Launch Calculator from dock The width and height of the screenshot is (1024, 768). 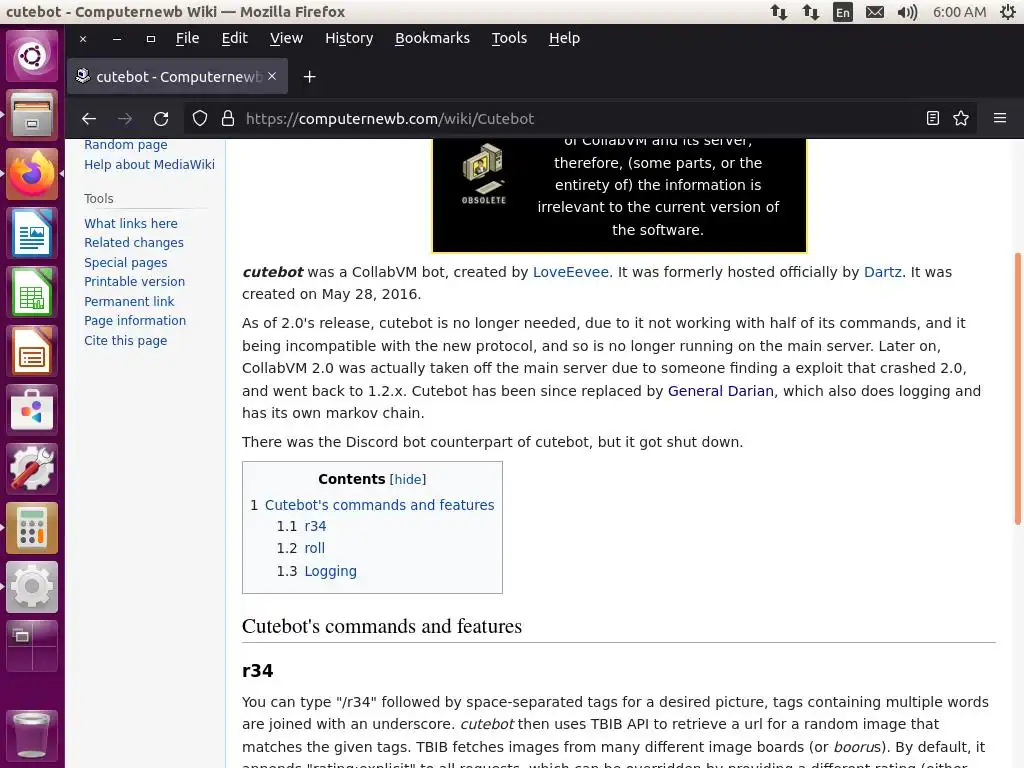pos(32,528)
